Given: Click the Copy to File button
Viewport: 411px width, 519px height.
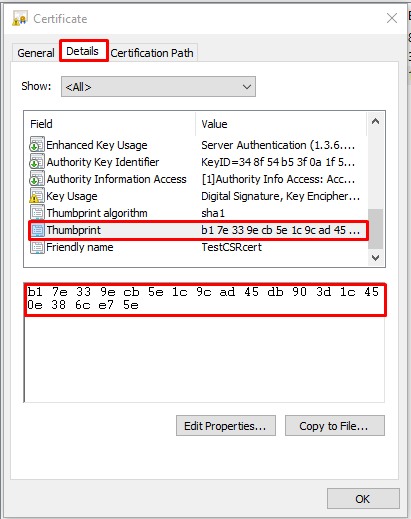Looking at the screenshot, I should pyautogui.click(x=335, y=426).
